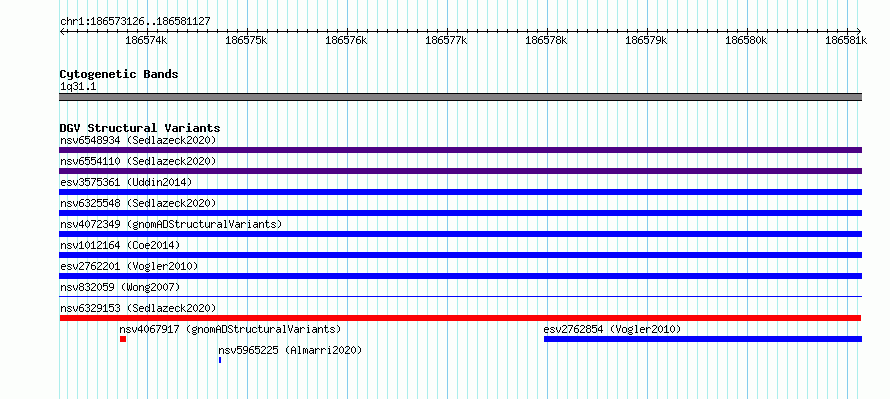
Task: Click the blue bar under nsv4072349
Action: pyautogui.click(x=460, y=234)
